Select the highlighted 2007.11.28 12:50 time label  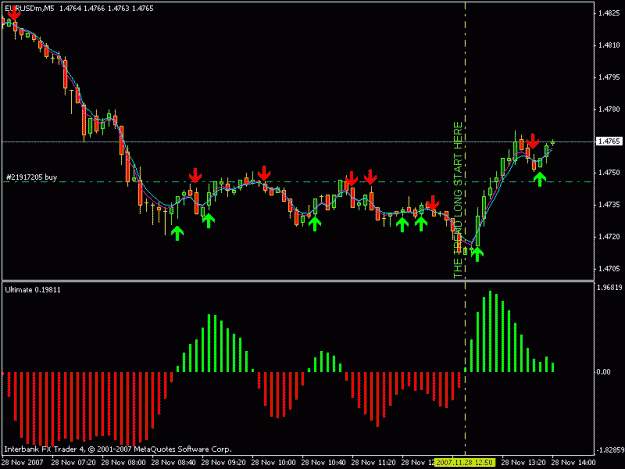[x=465, y=462]
